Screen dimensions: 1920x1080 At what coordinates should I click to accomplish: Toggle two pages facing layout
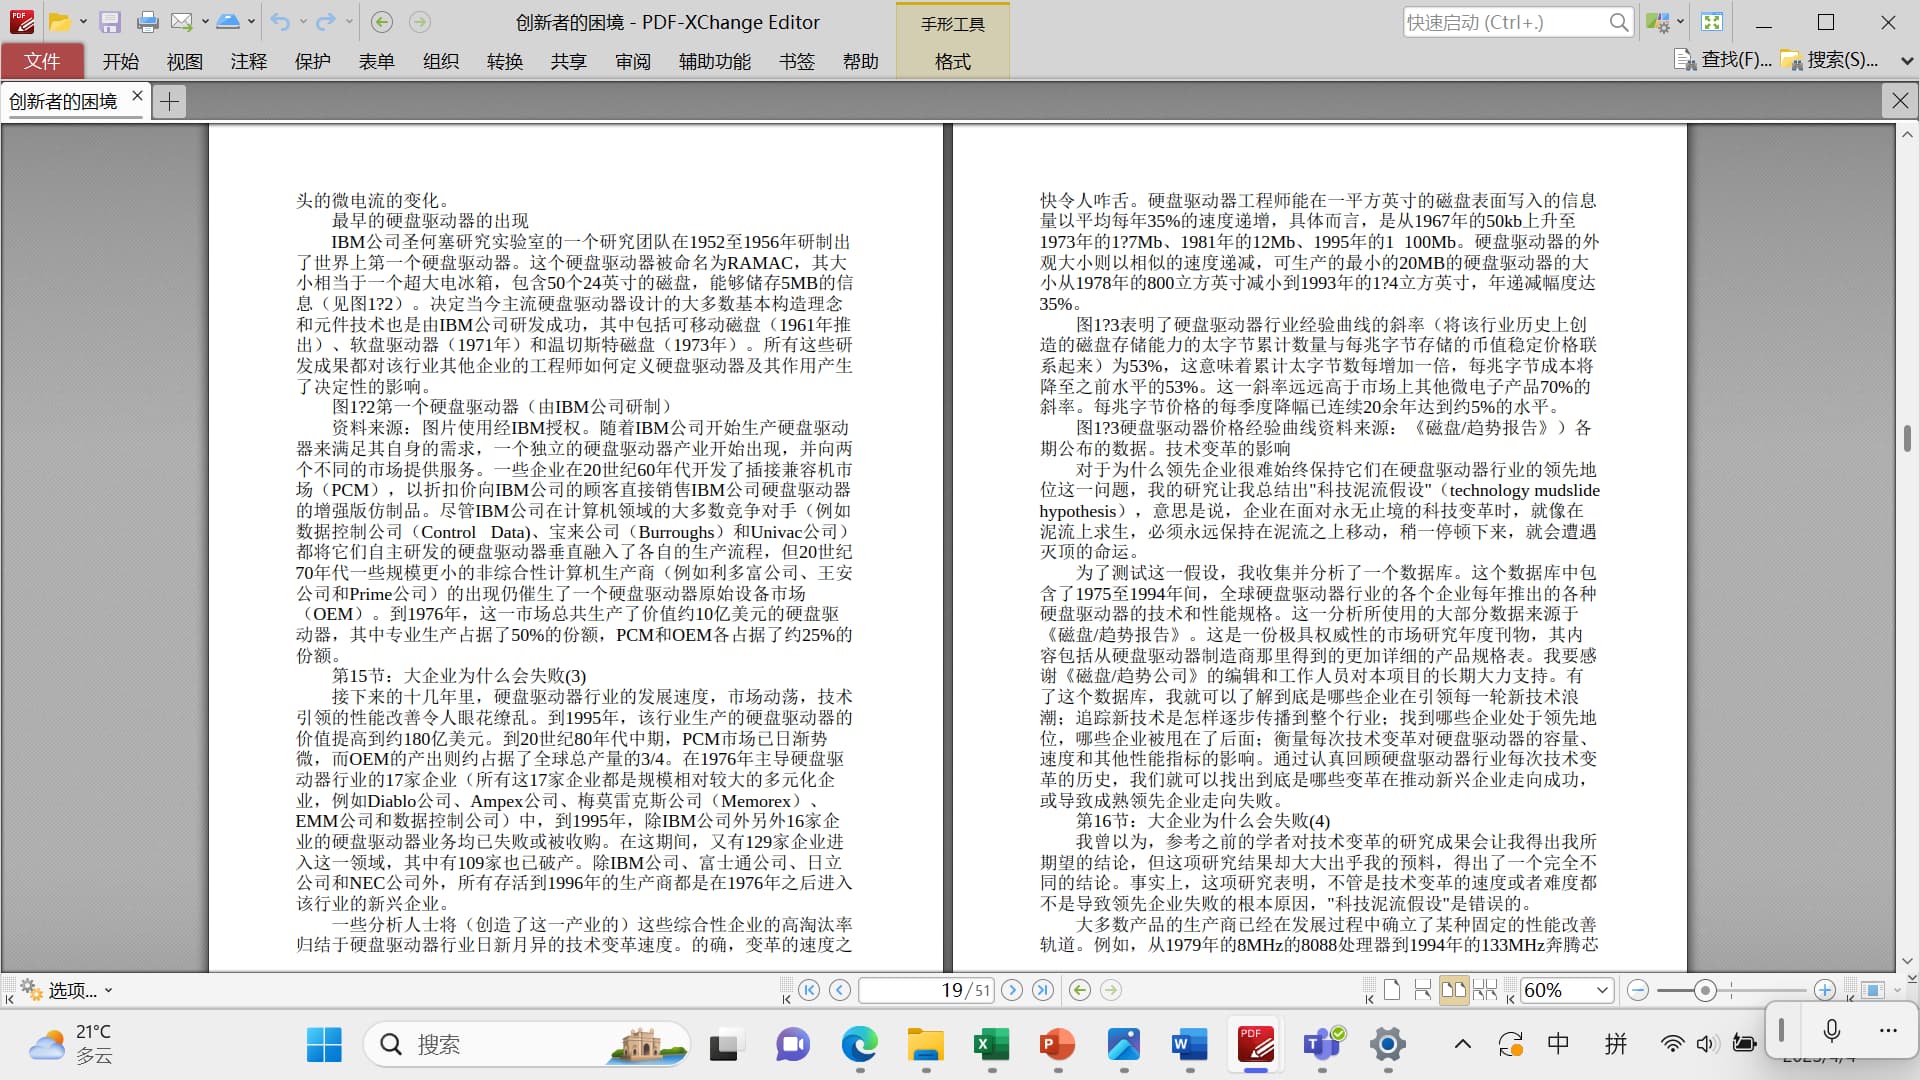1453,990
